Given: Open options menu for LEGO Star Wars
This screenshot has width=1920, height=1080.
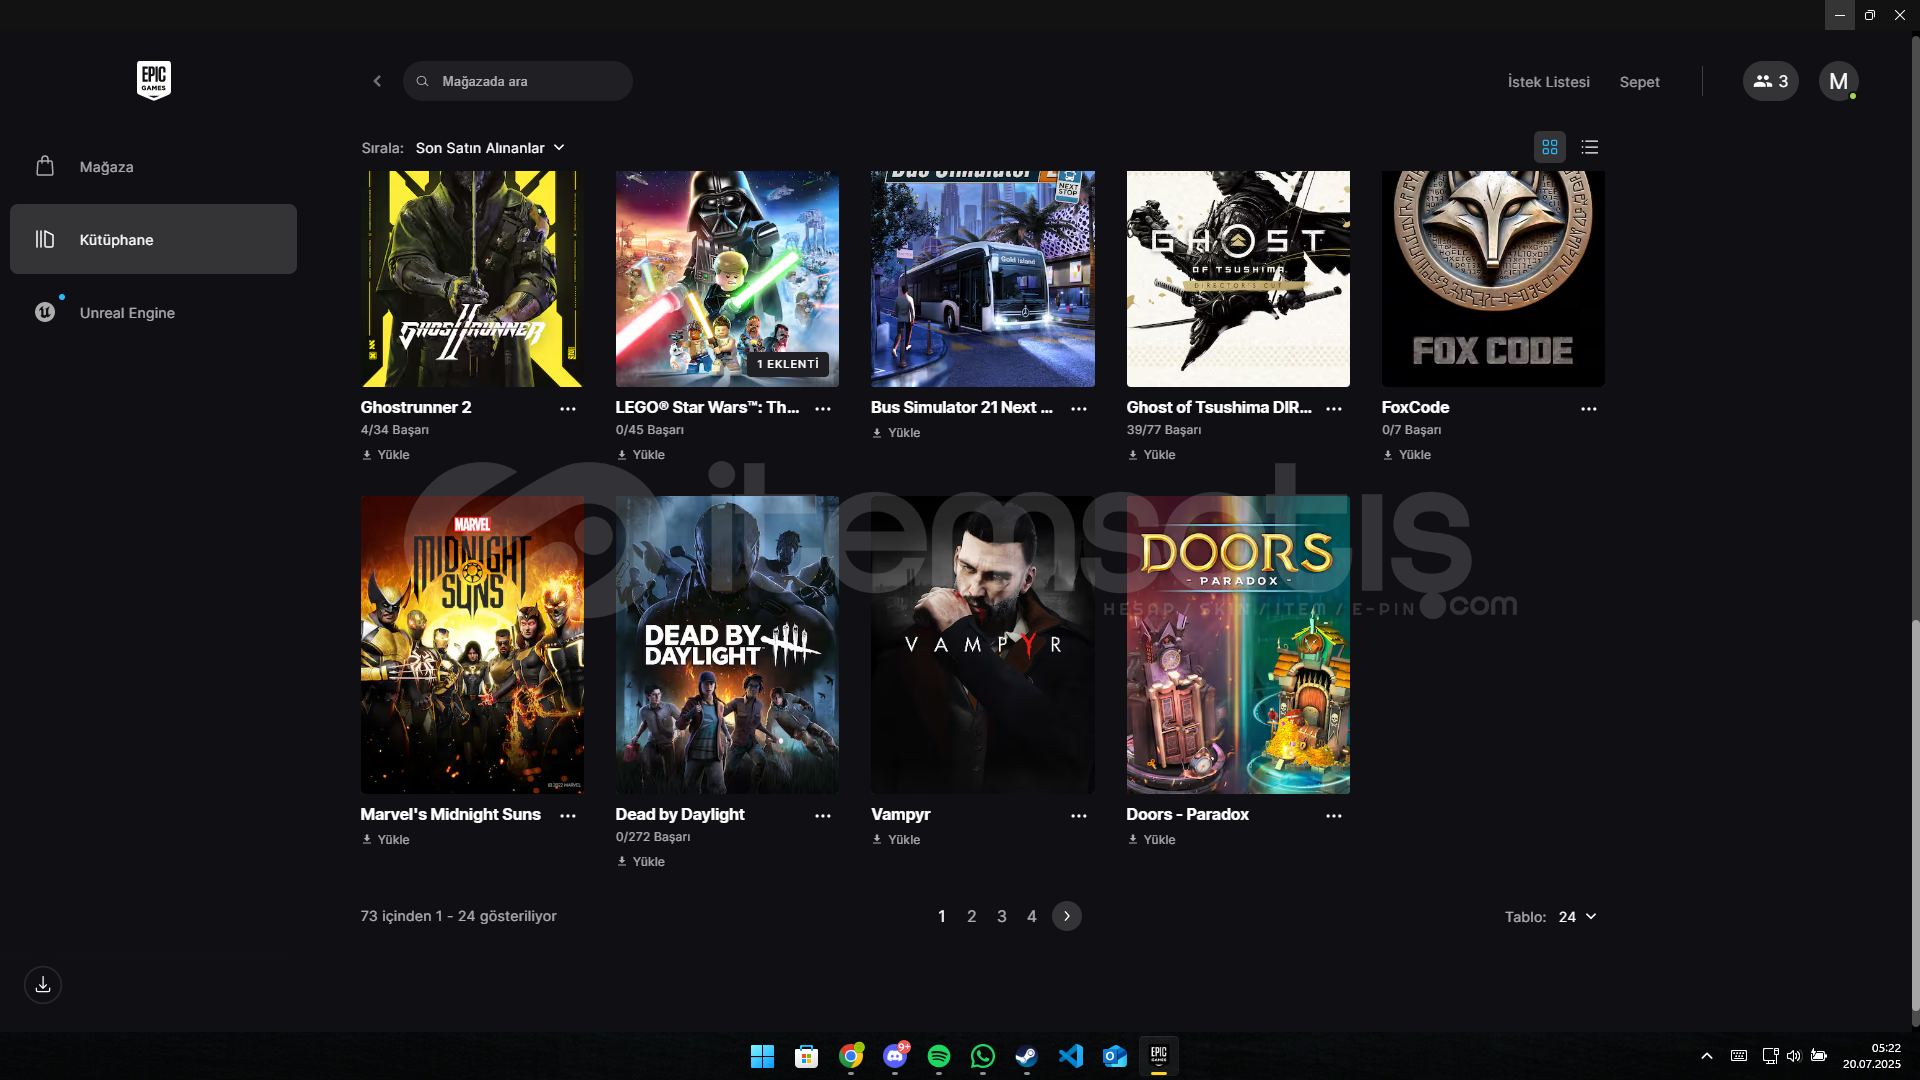Looking at the screenshot, I should tap(823, 409).
